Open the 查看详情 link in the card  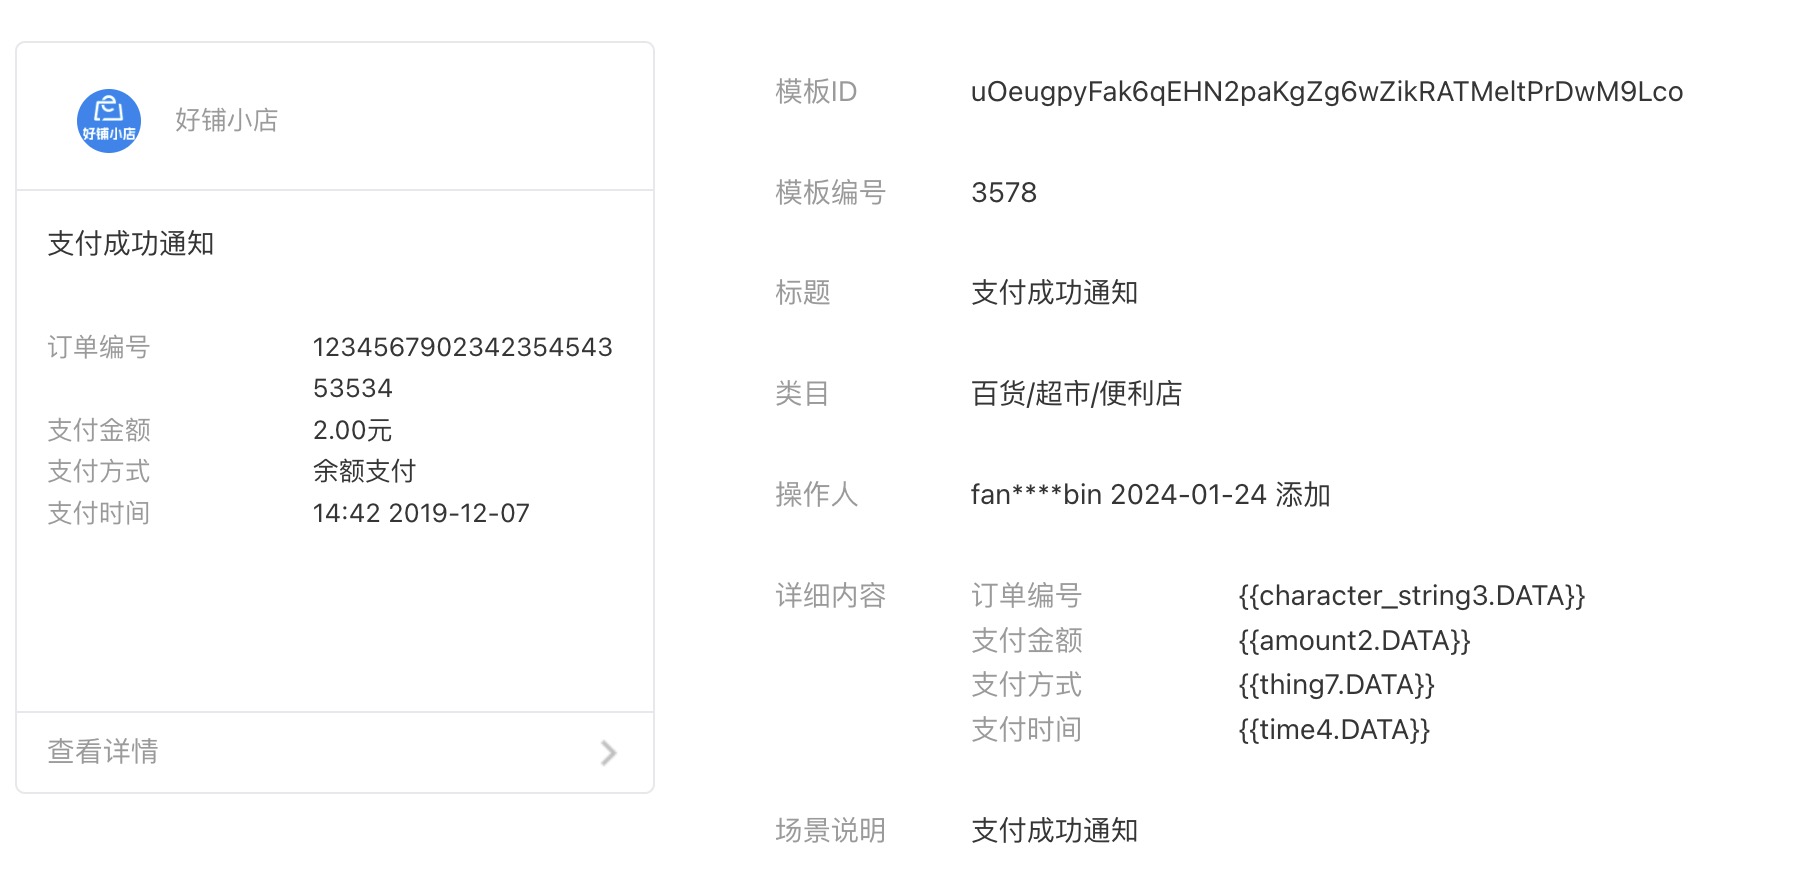(103, 752)
